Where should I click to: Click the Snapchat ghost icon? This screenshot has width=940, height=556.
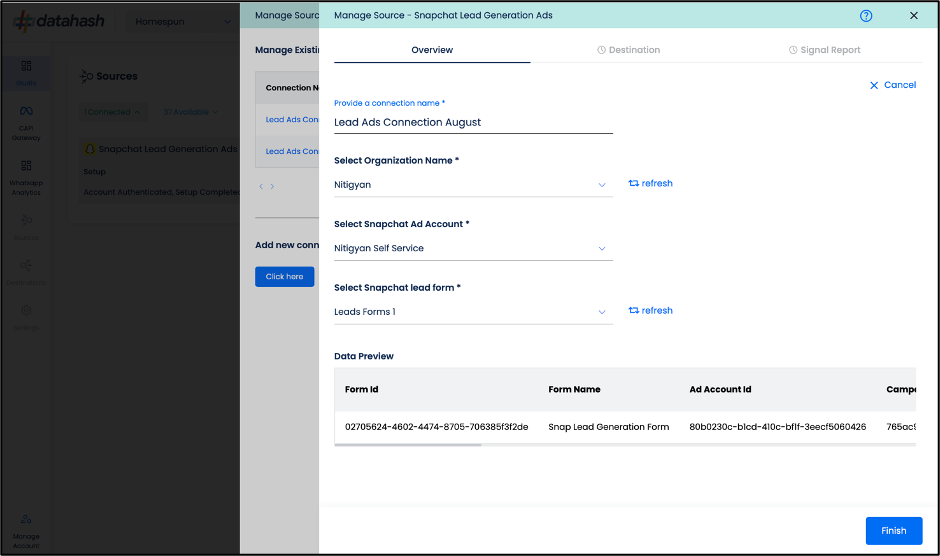click(x=90, y=149)
